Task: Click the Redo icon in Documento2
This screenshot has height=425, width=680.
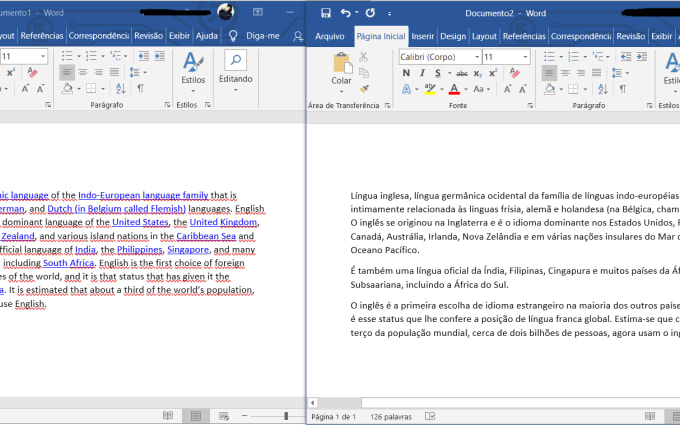Action: 370,13
